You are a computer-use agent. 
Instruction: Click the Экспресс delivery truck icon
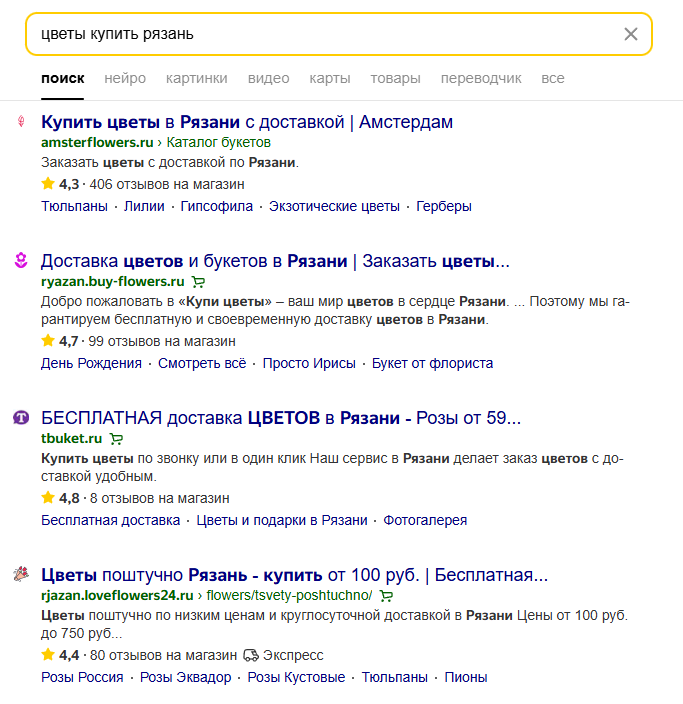click(250, 656)
